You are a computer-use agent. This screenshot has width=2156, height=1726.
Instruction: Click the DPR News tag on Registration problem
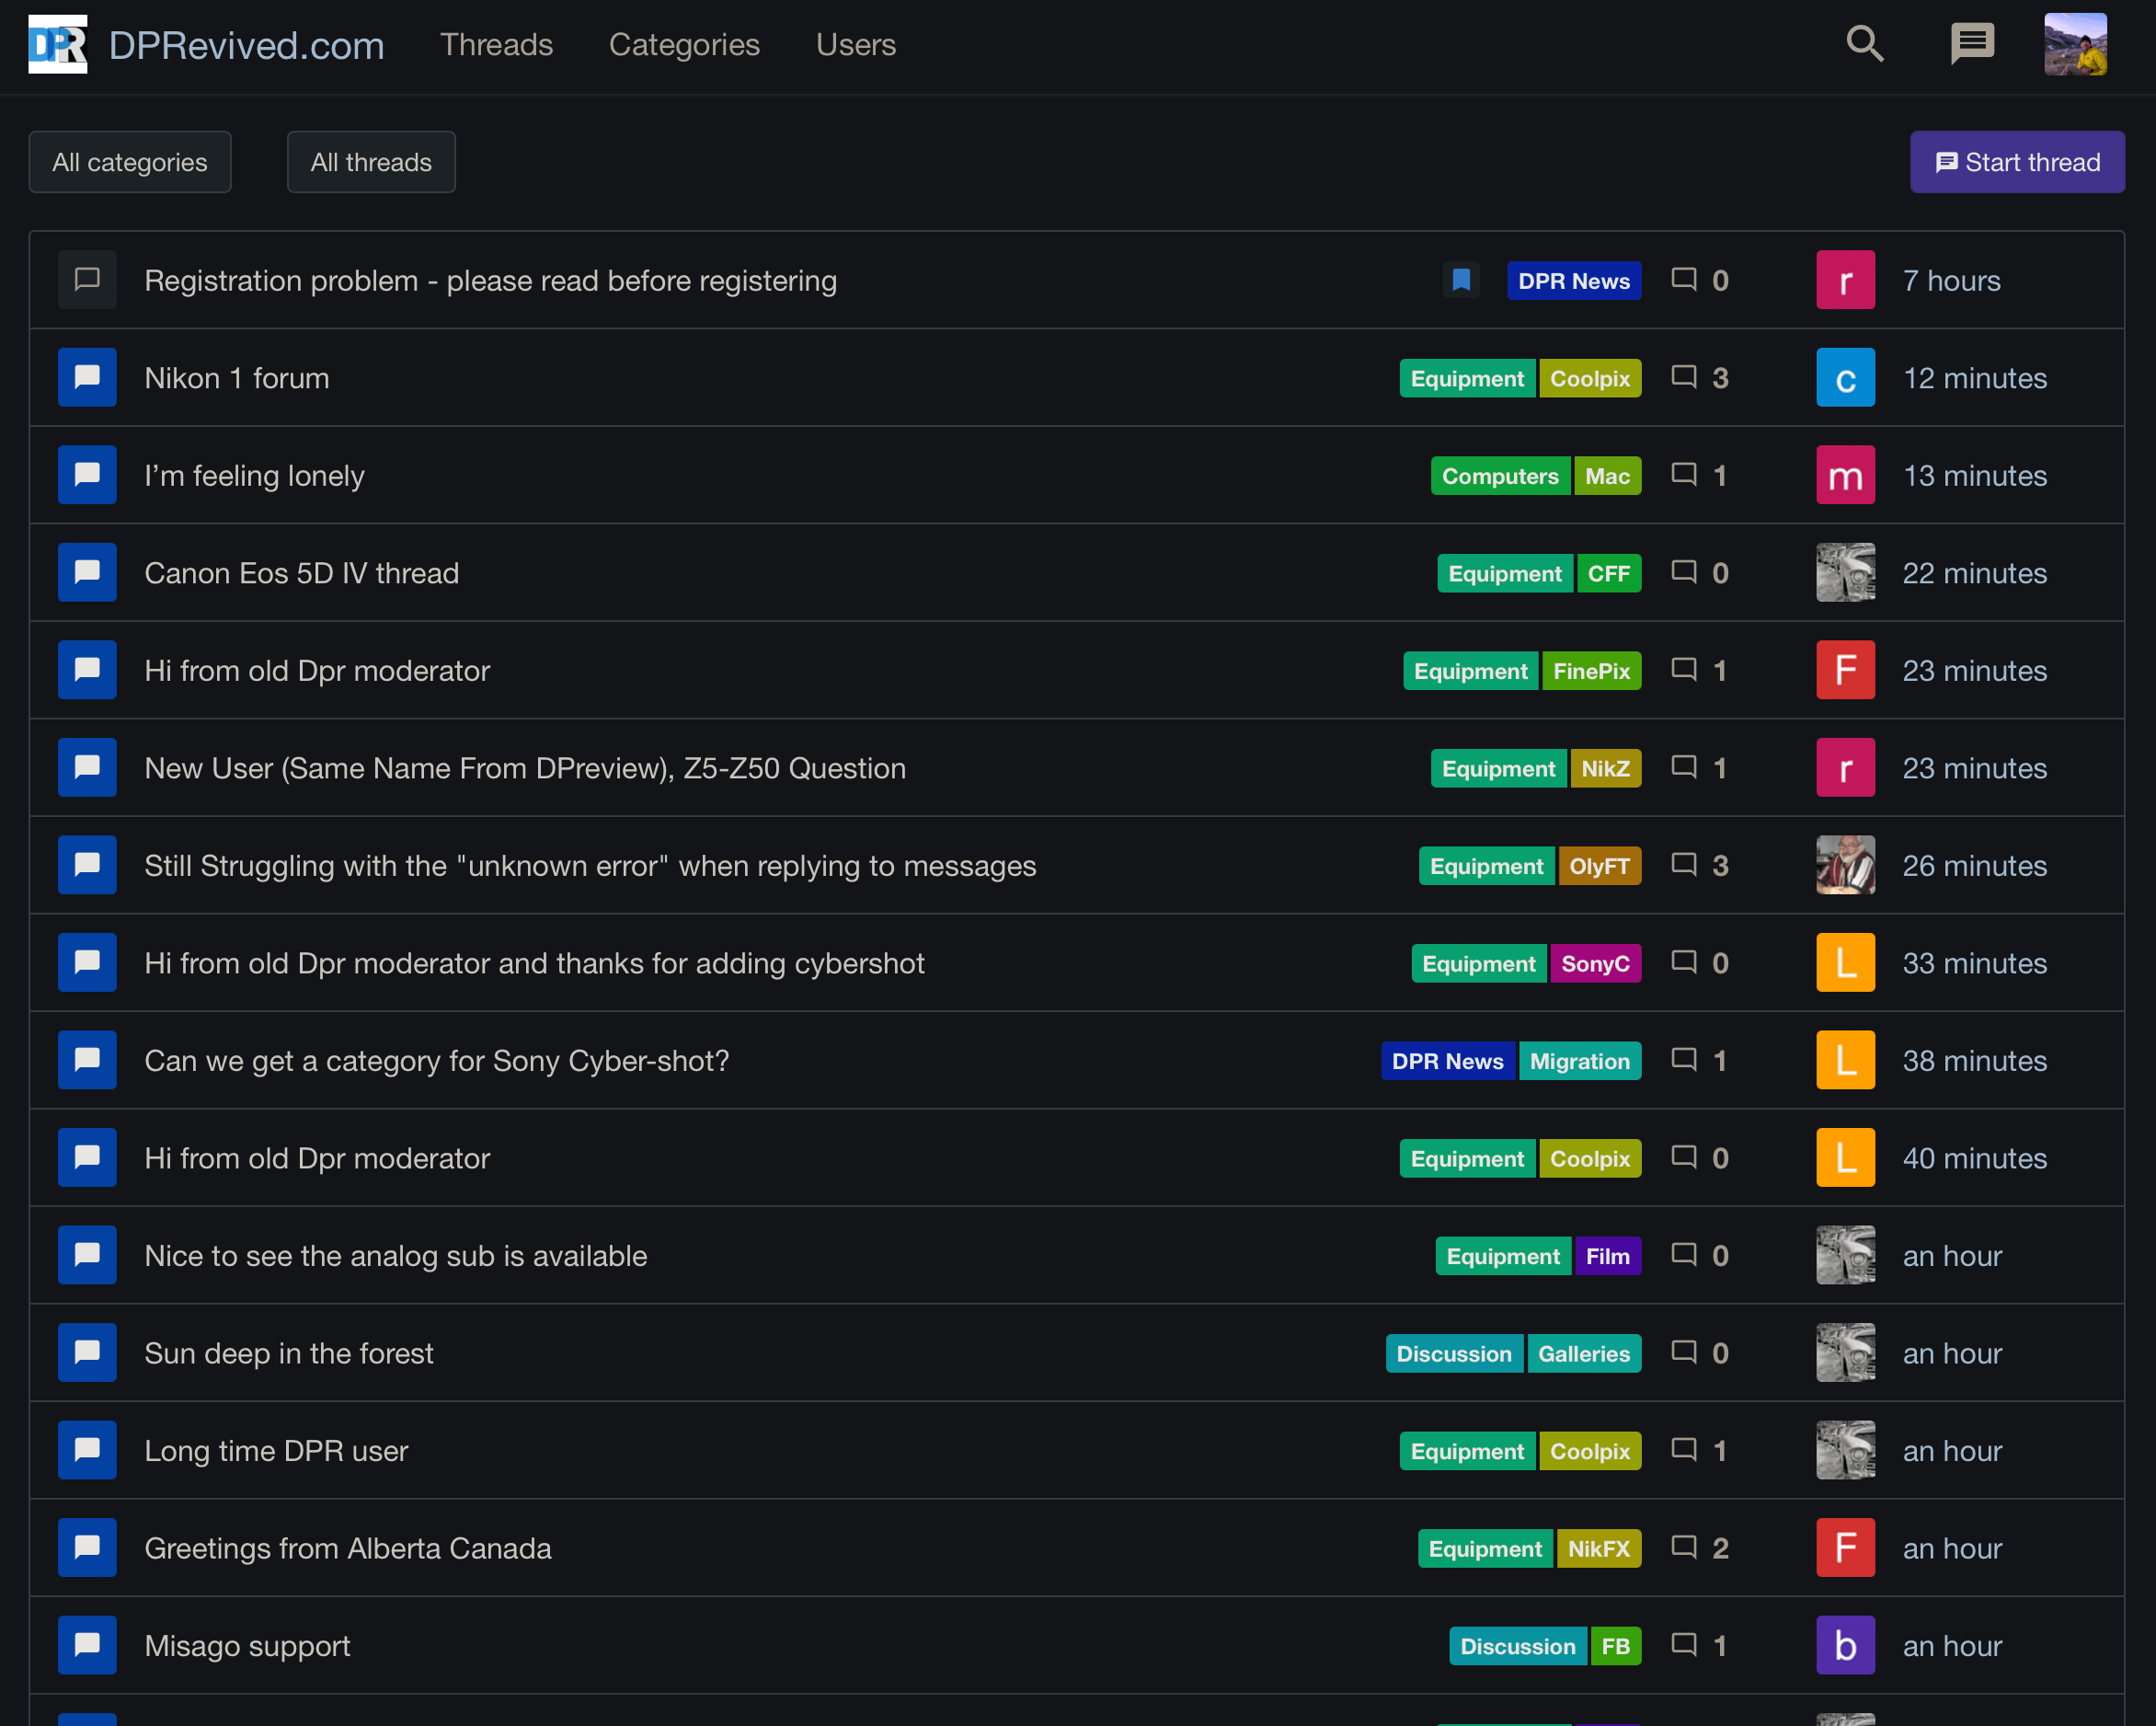(1573, 281)
